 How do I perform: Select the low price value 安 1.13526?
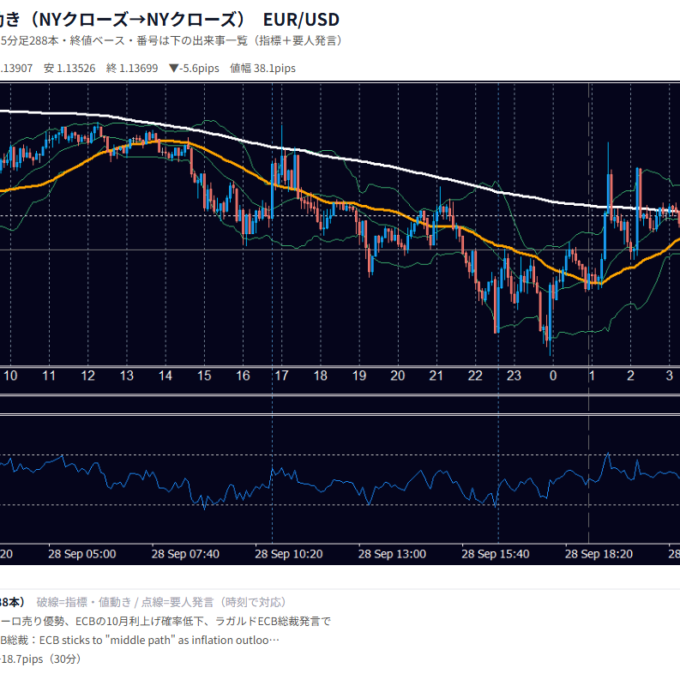point(69,68)
